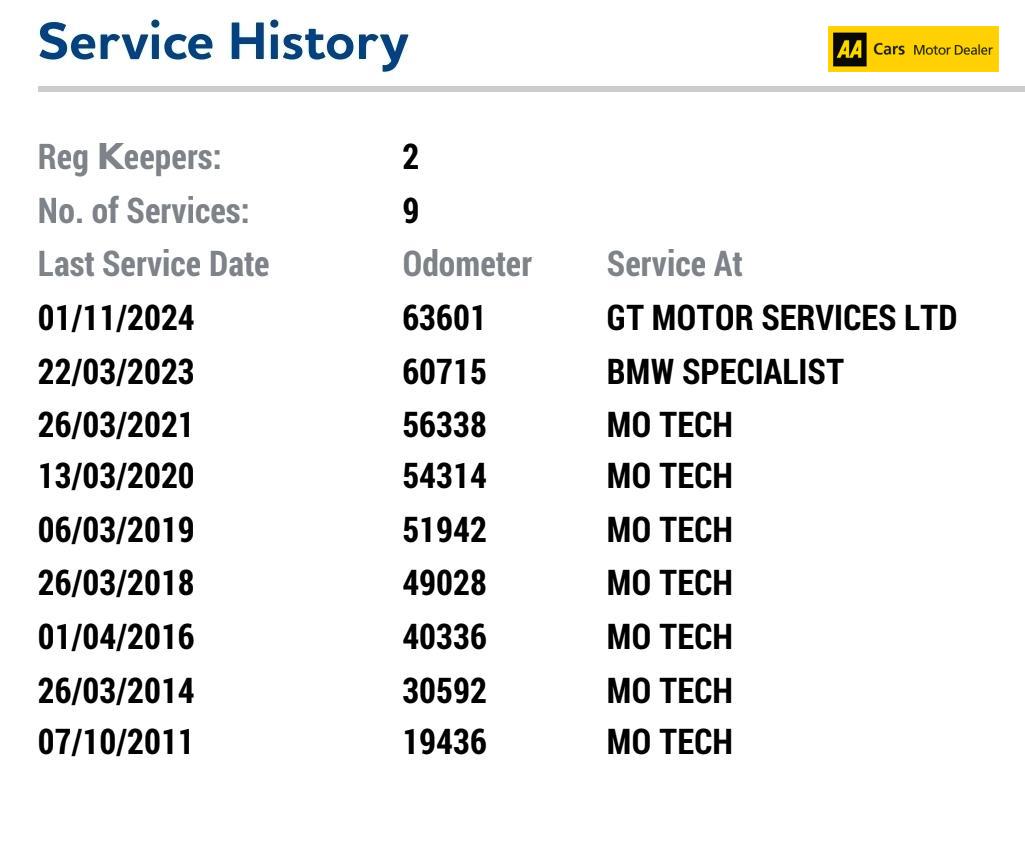Select the 06/03/2019 service date
The image size is (1025, 864).
(116, 529)
